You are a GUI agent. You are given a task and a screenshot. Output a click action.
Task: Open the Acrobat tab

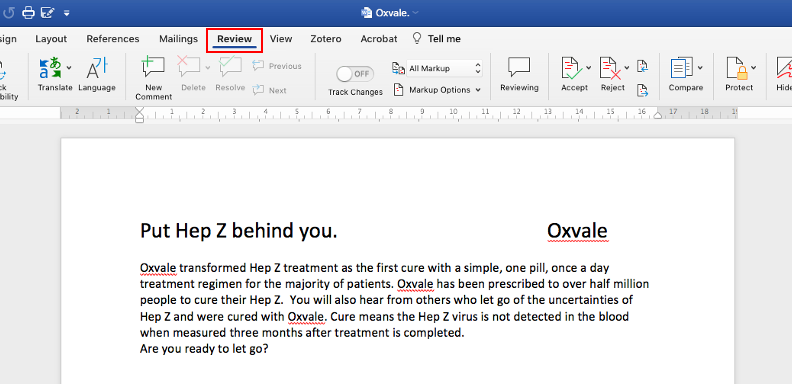pos(379,39)
